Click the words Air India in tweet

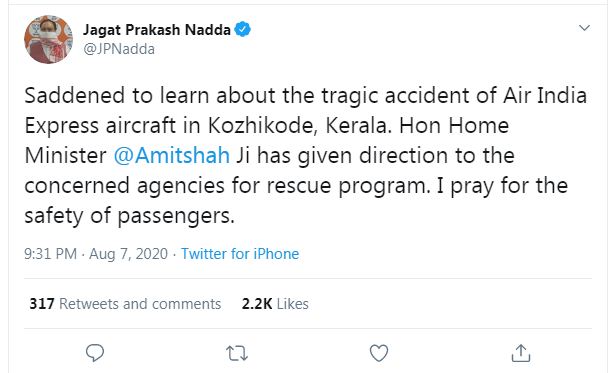tap(545, 95)
